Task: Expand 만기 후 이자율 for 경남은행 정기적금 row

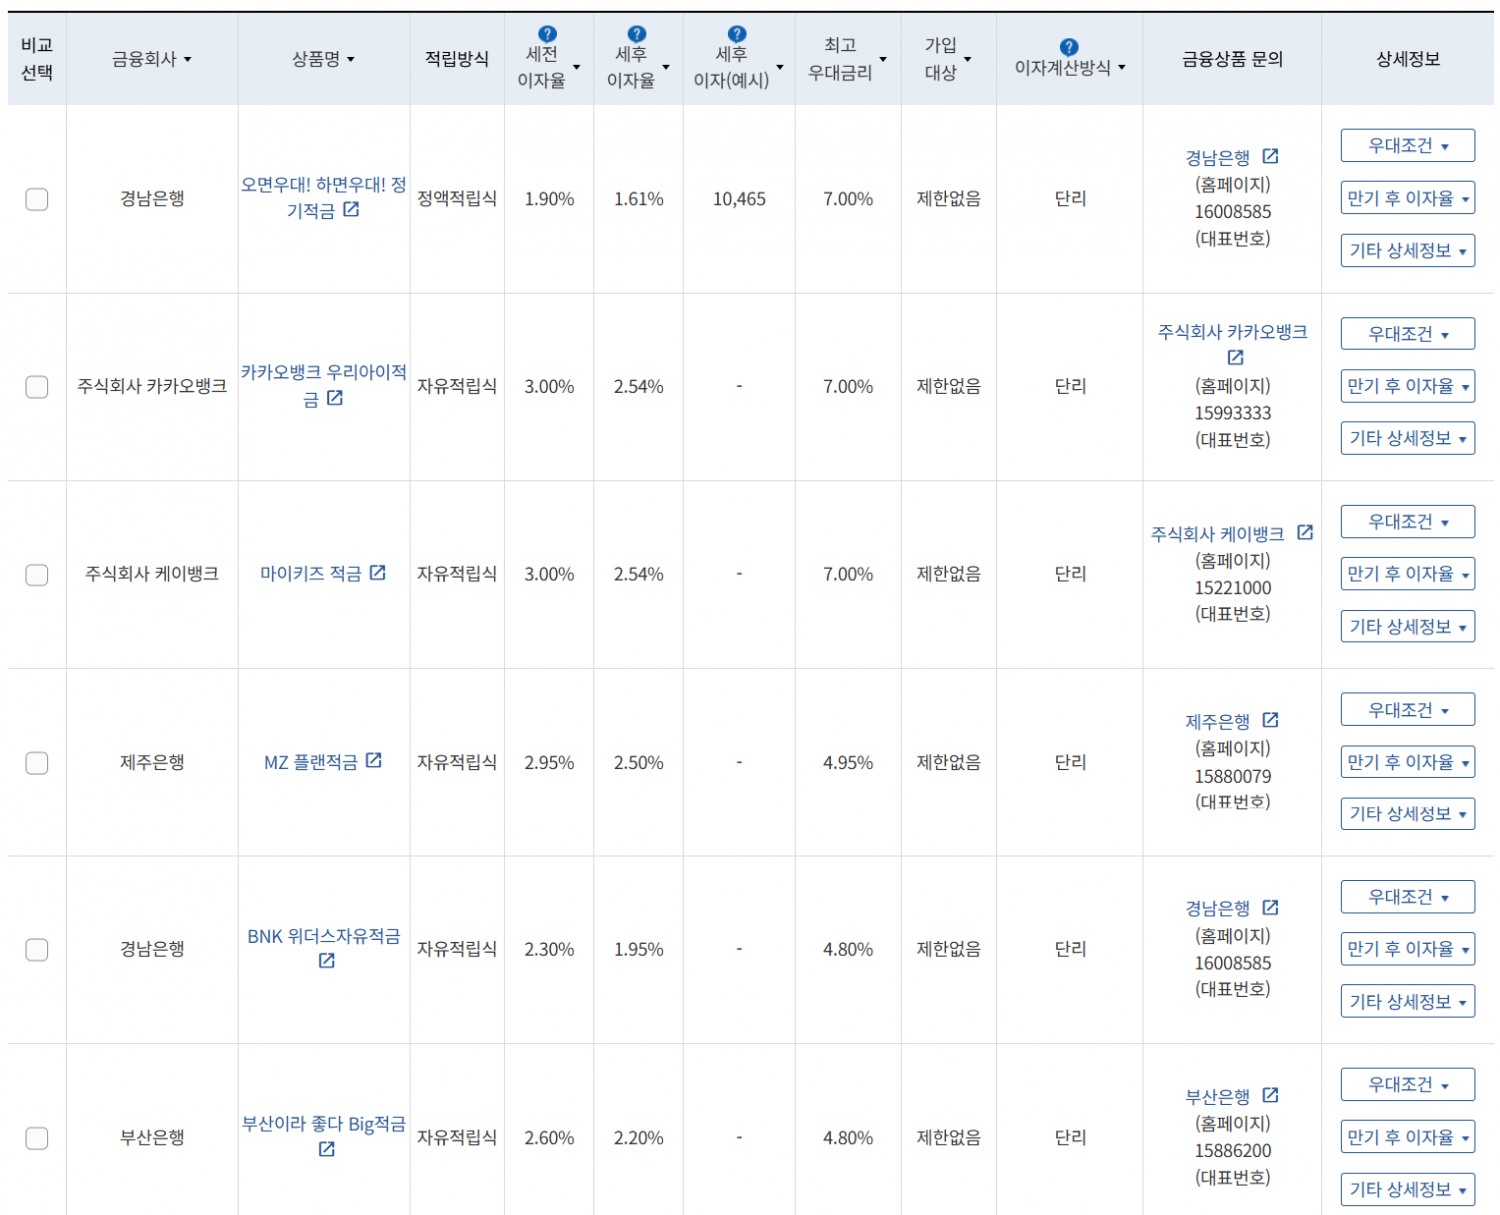Action: click(x=1408, y=198)
